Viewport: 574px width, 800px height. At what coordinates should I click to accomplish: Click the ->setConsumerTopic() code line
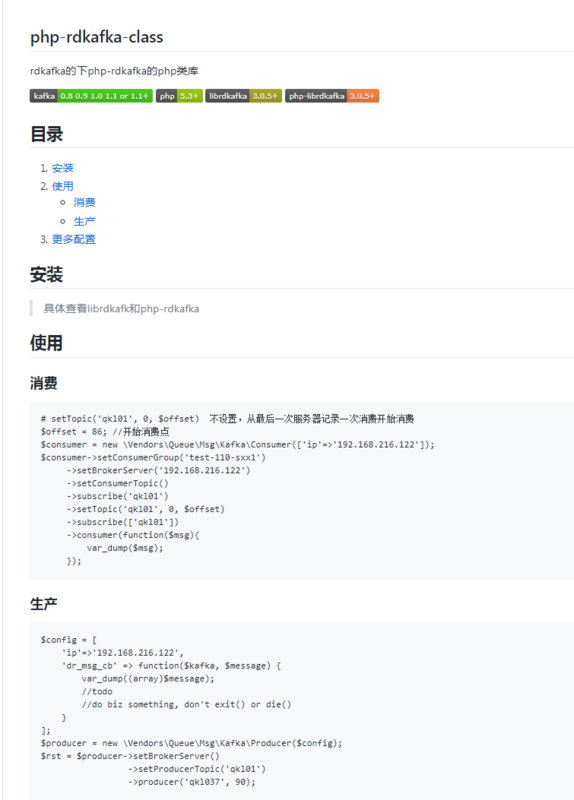[117, 483]
